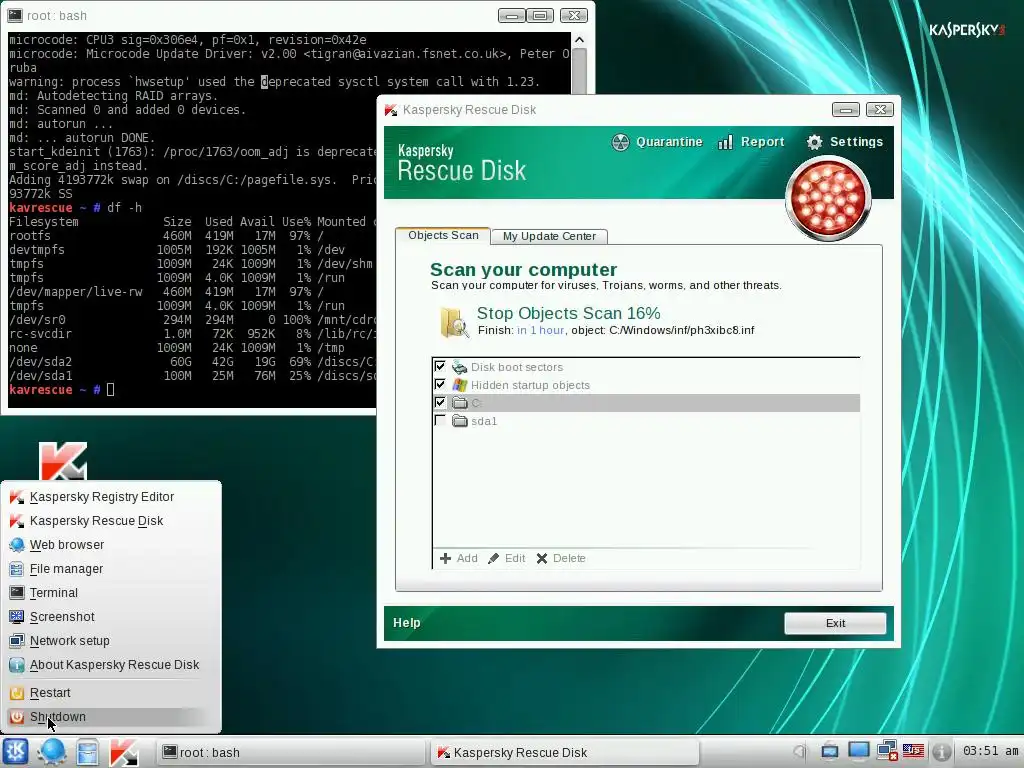Open File manager from start menu
The width and height of the screenshot is (1024, 768).
click(66, 569)
